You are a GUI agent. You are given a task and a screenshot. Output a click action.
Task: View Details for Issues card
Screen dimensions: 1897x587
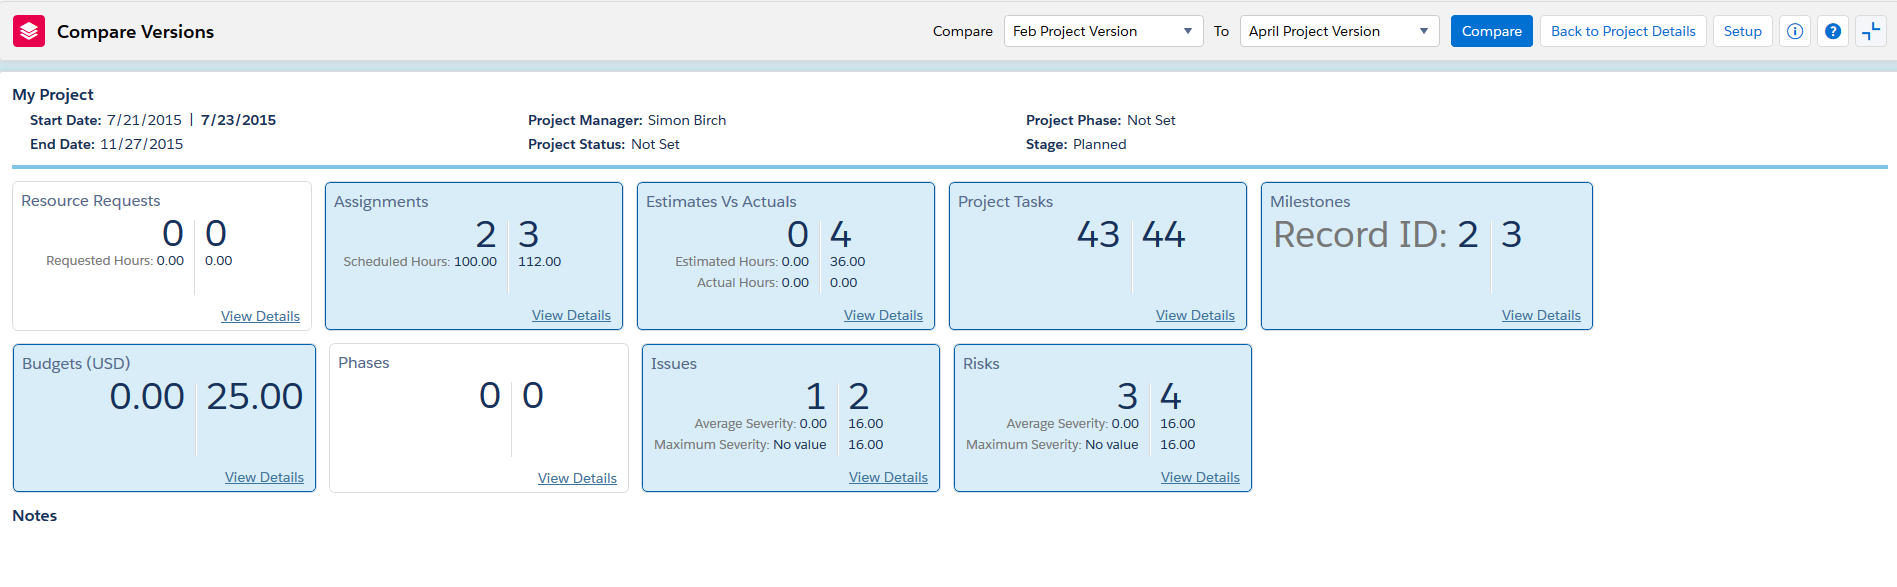(888, 477)
